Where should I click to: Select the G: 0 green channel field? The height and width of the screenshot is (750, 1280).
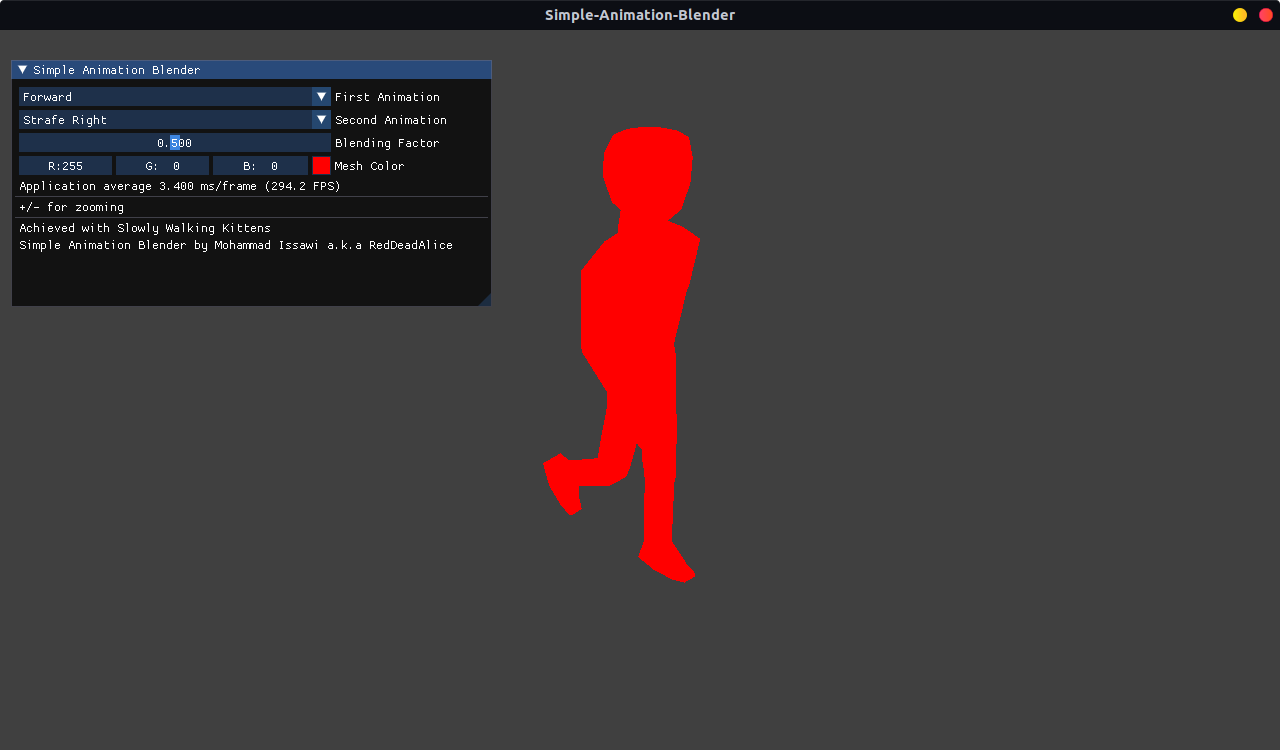[162, 166]
